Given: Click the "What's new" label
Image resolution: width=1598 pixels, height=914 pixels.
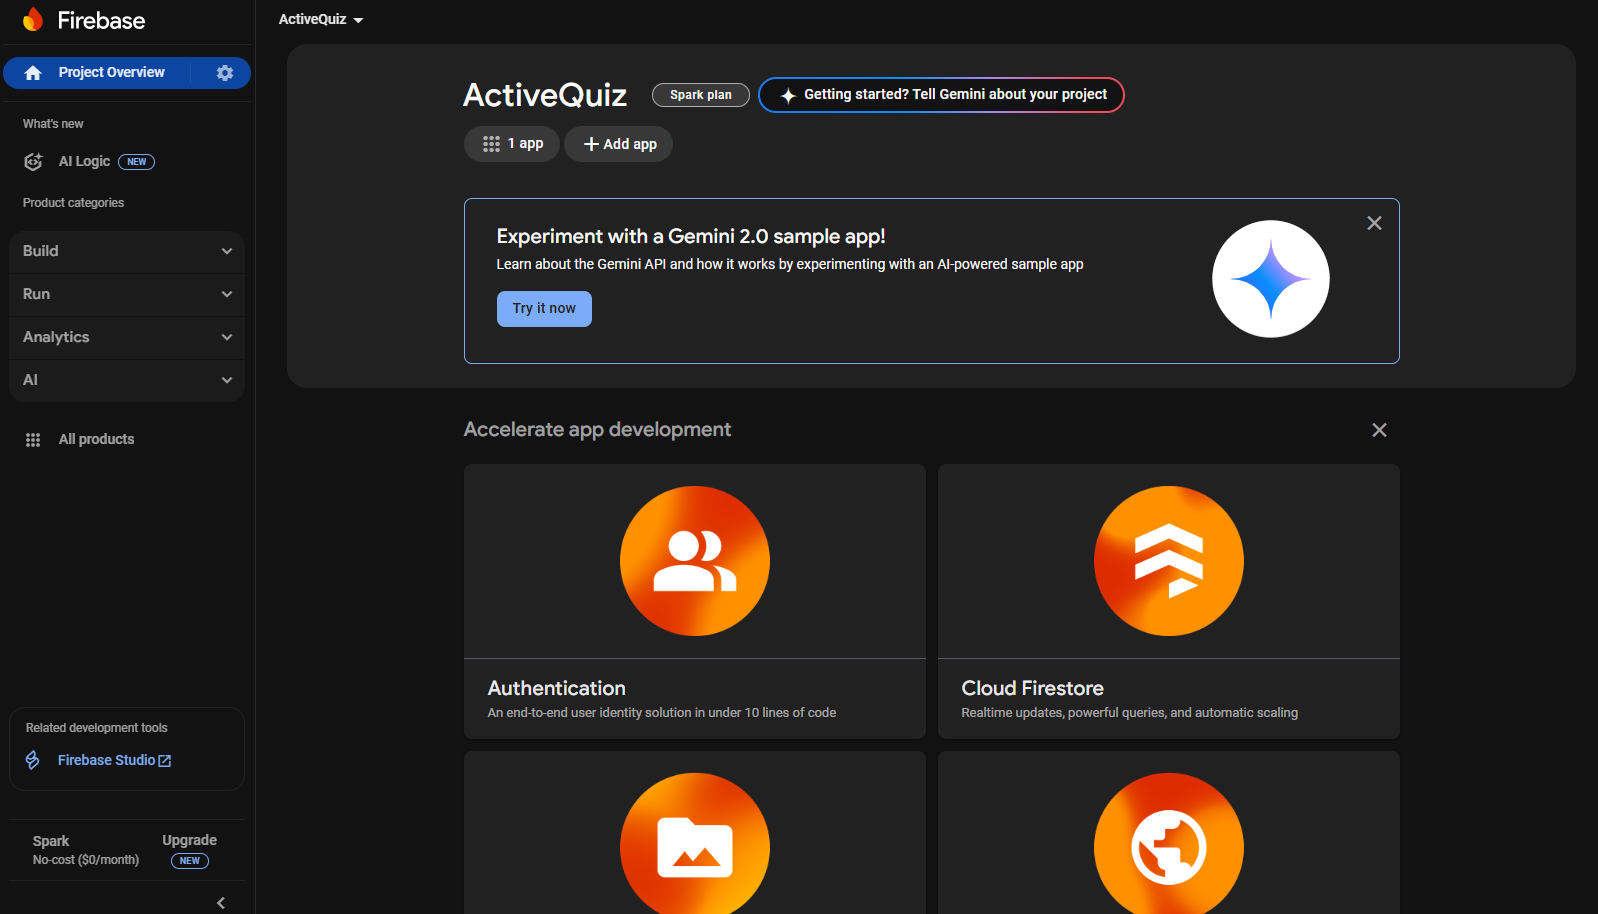Looking at the screenshot, I should [53, 124].
